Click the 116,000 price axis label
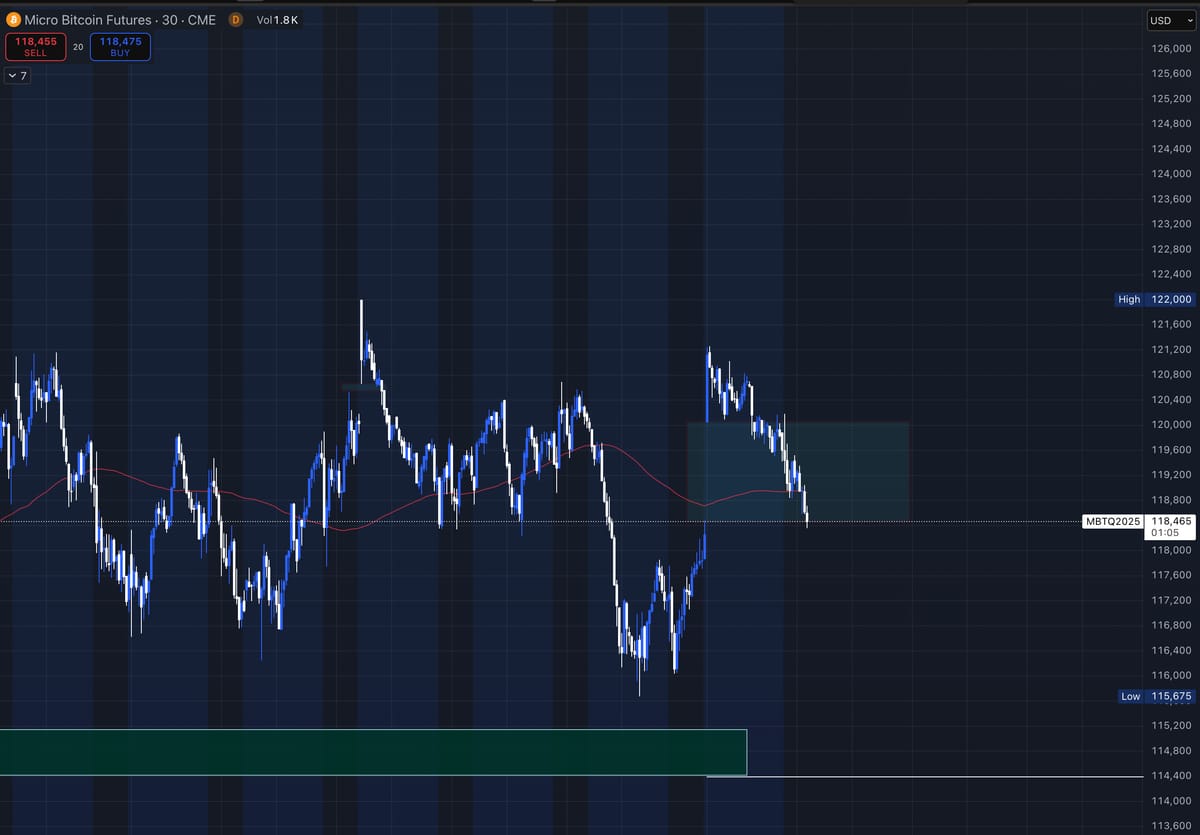1200x835 pixels. click(1171, 675)
